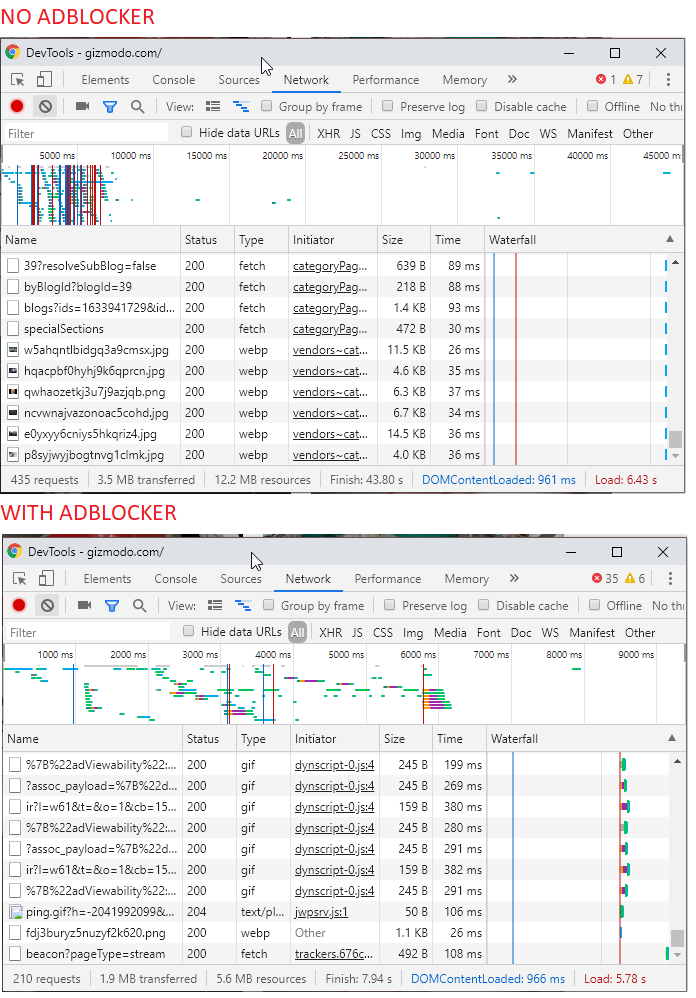
Task: Click capture screenshots camera icon in top toolbar
Action: pyautogui.click(x=82, y=106)
